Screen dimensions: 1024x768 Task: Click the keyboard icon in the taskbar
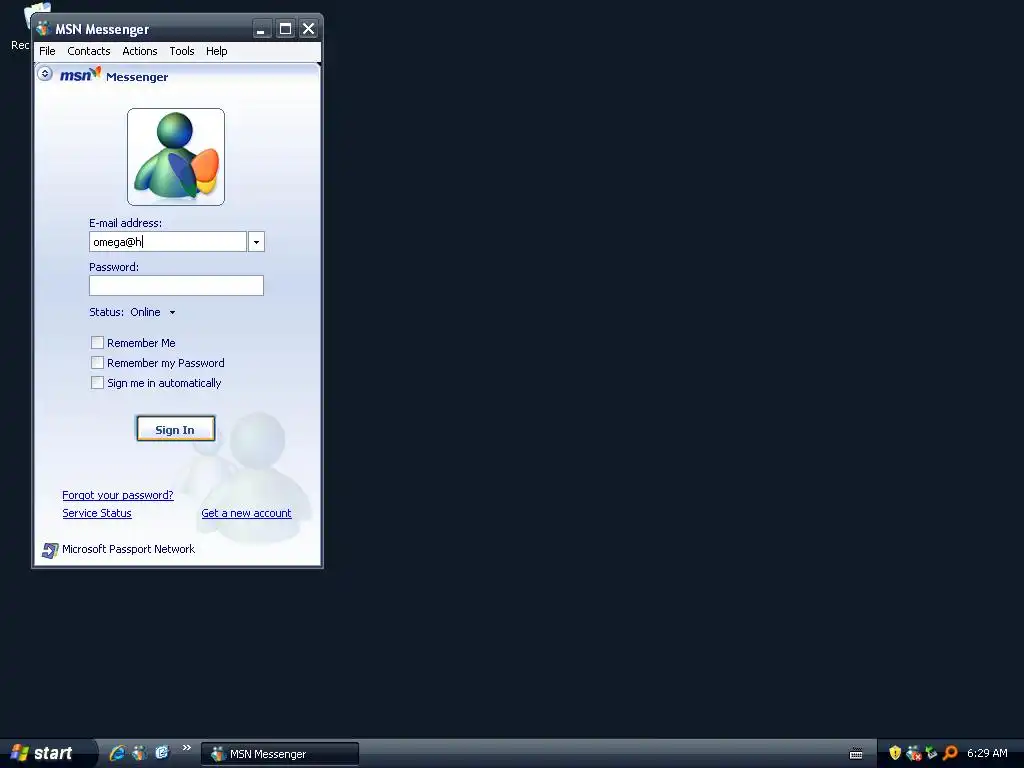pos(856,754)
